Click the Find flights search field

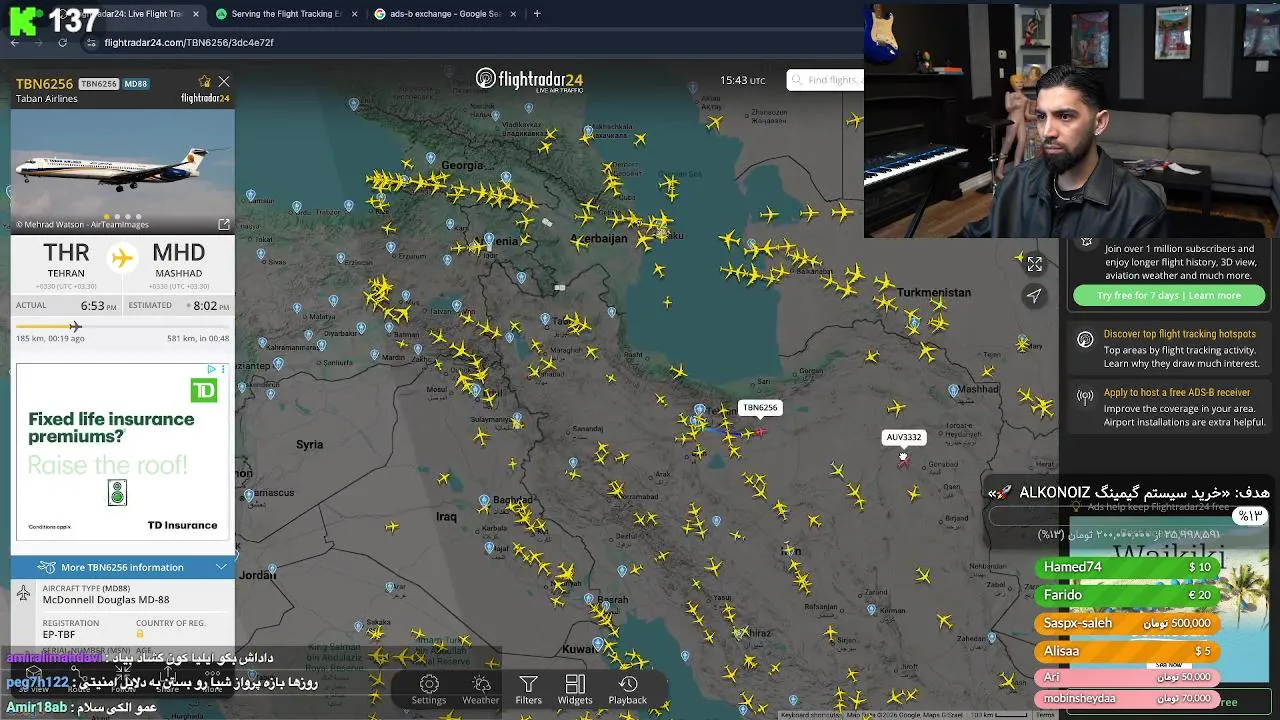click(x=826, y=80)
